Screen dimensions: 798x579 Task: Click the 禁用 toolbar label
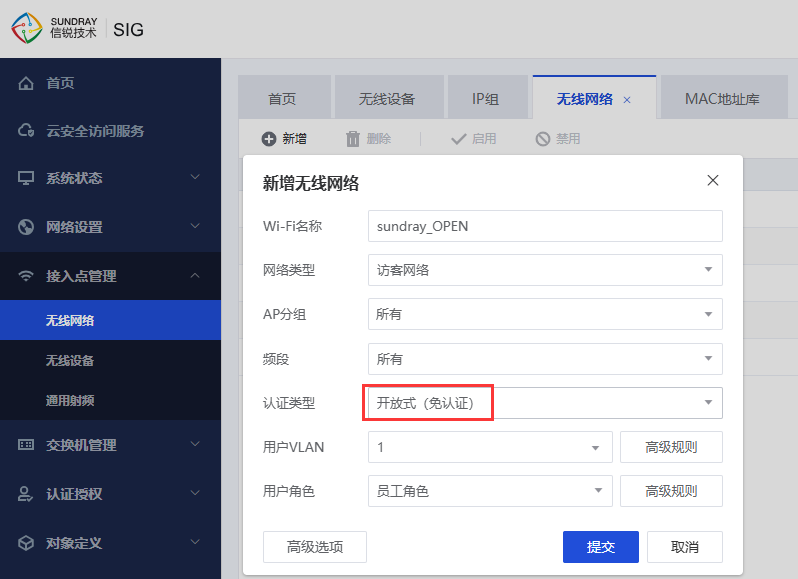568,139
